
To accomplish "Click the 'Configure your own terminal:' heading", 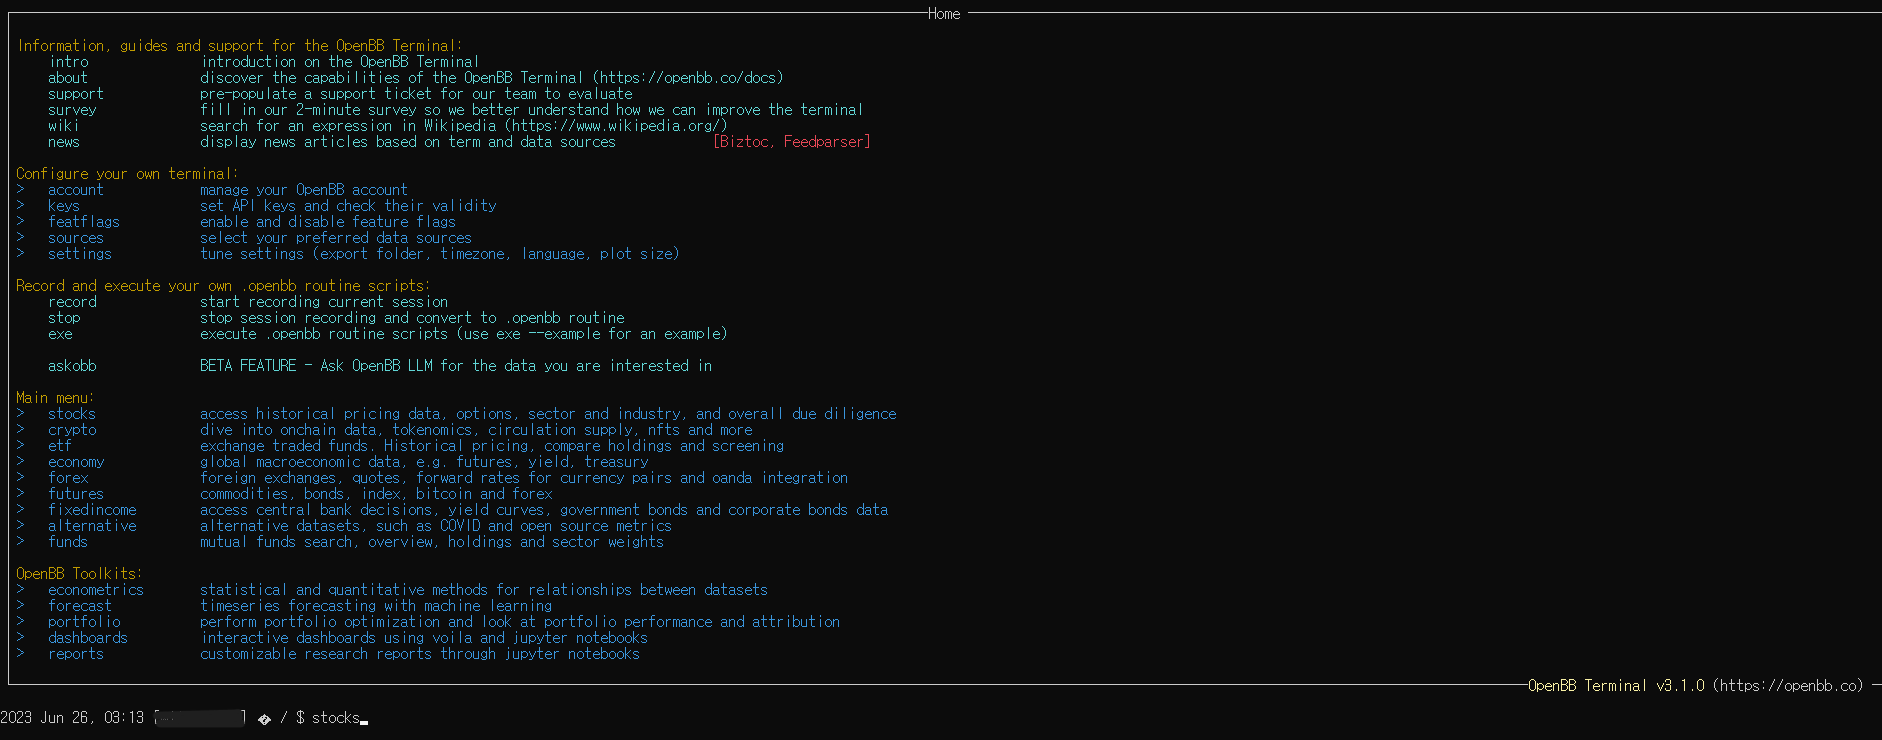I will [127, 174].
